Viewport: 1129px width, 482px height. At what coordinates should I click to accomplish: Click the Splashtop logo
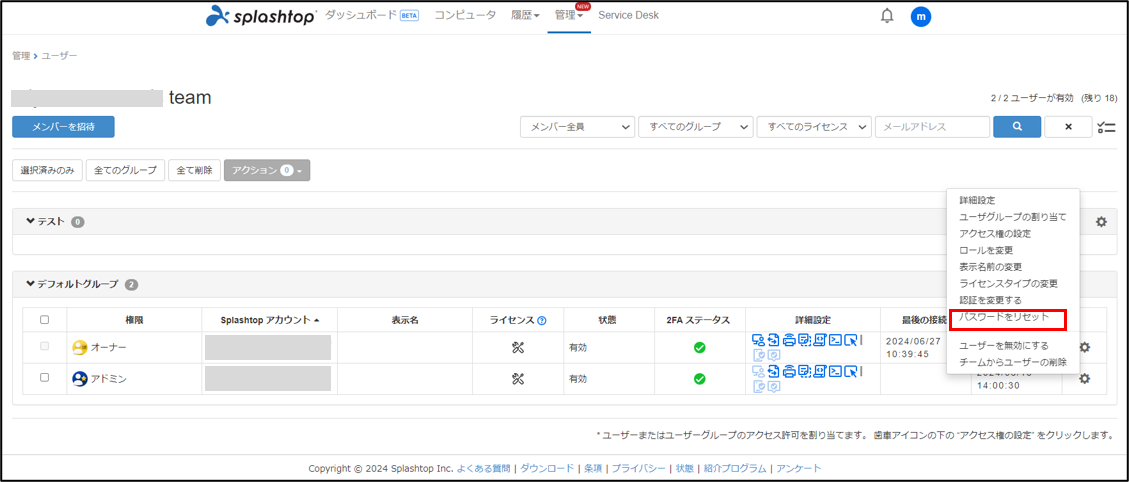pos(261,16)
